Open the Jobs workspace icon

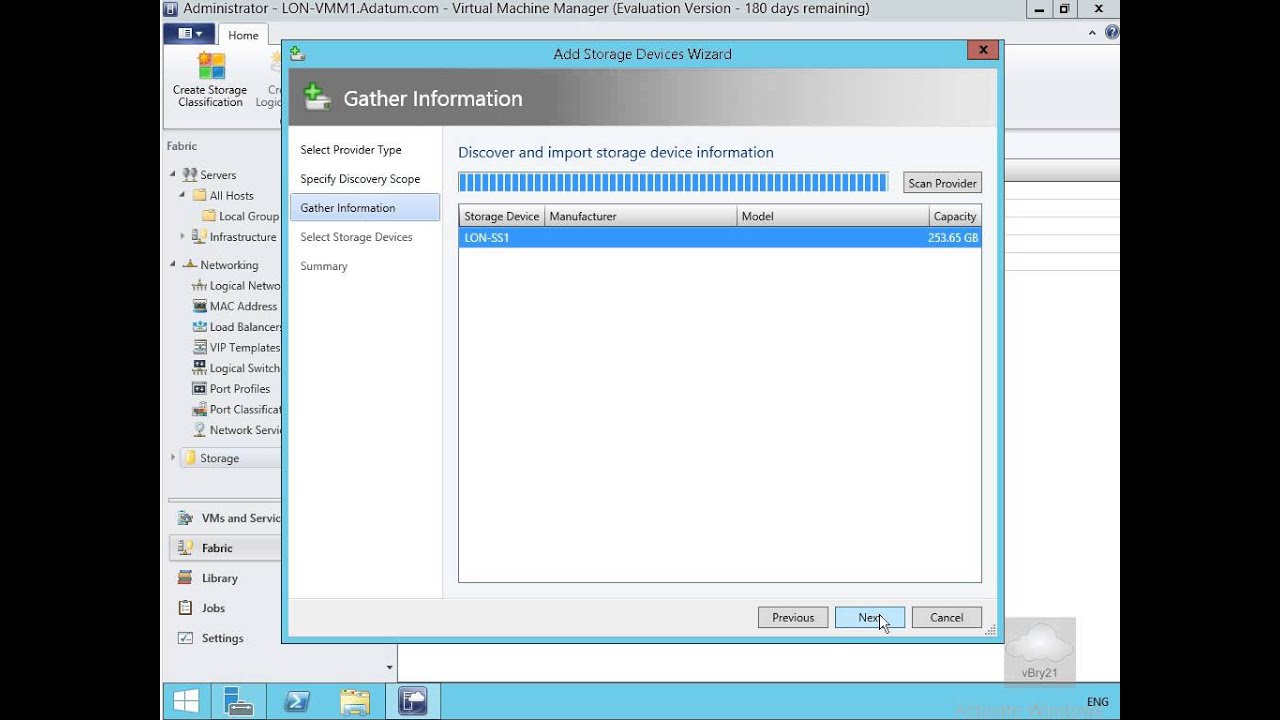(x=185, y=608)
